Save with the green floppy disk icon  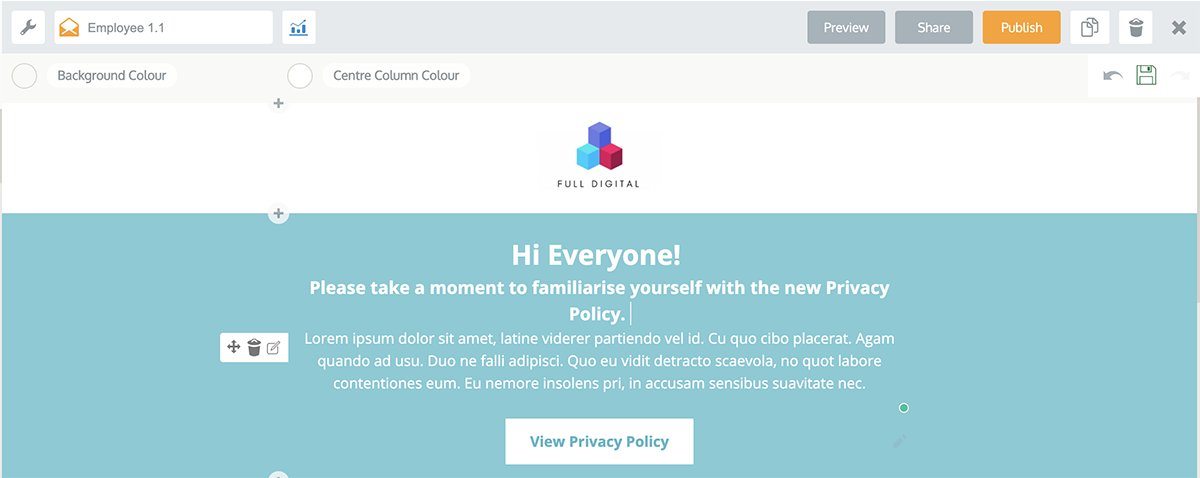tap(1146, 75)
